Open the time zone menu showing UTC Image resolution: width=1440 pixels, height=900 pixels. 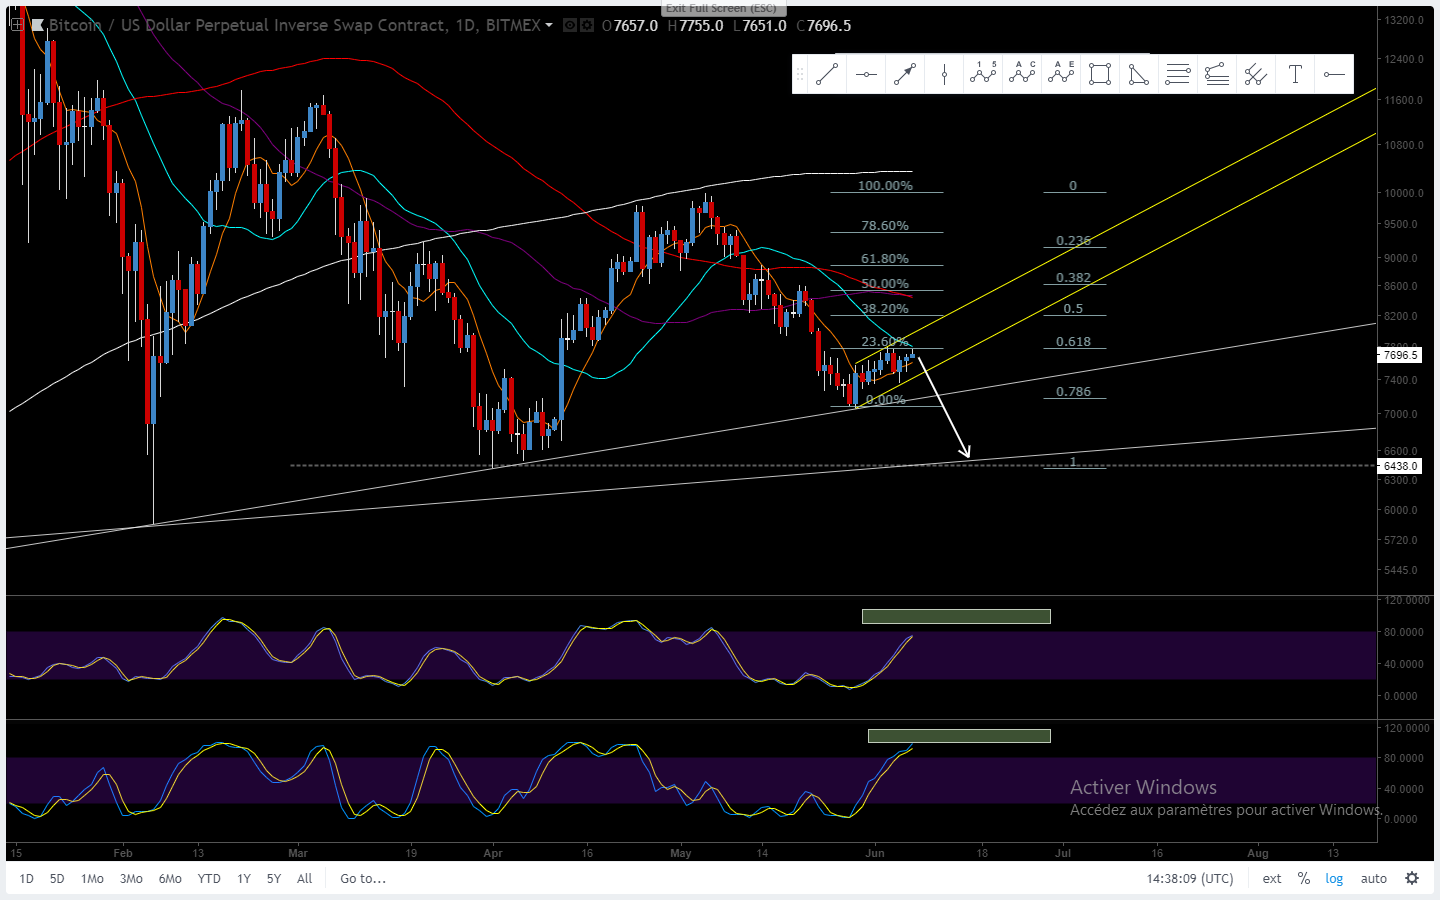coord(1189,879)
